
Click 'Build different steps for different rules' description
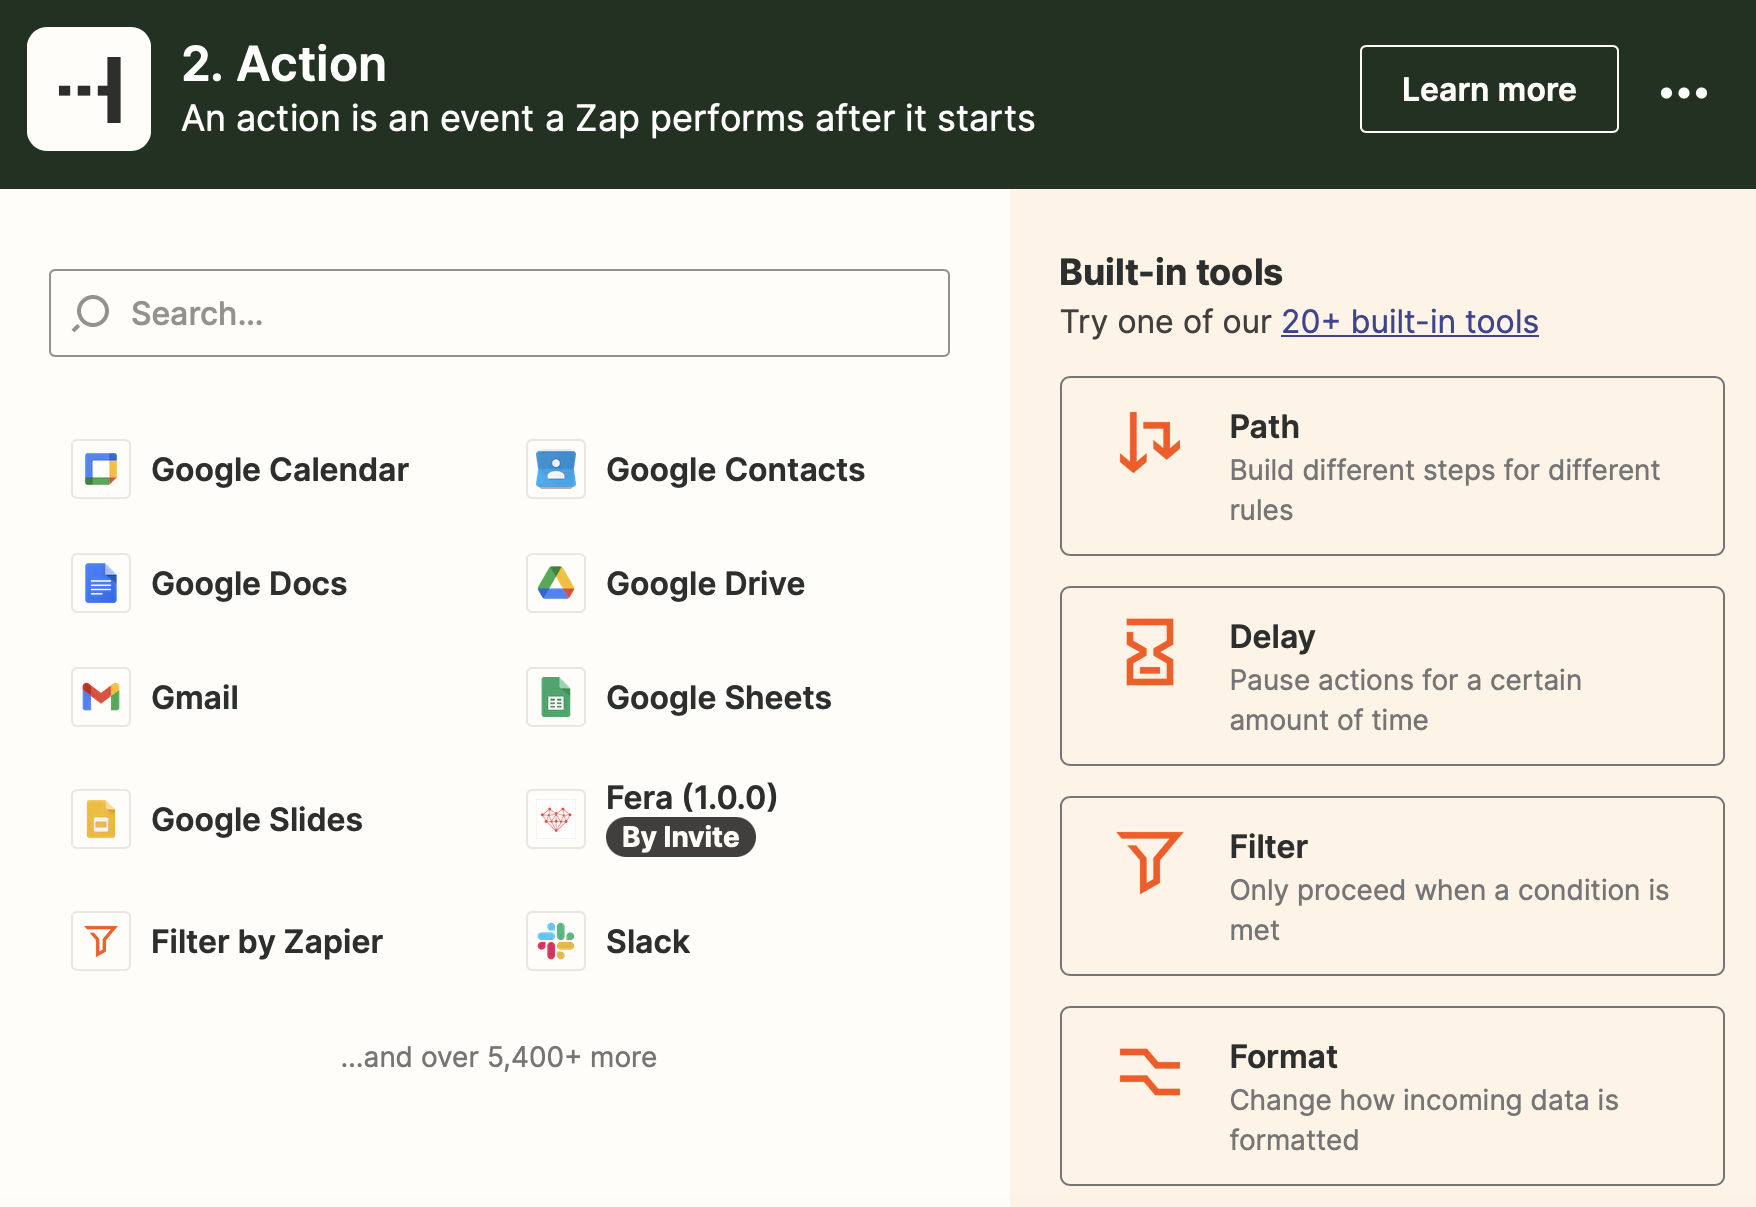[1444, 490]
